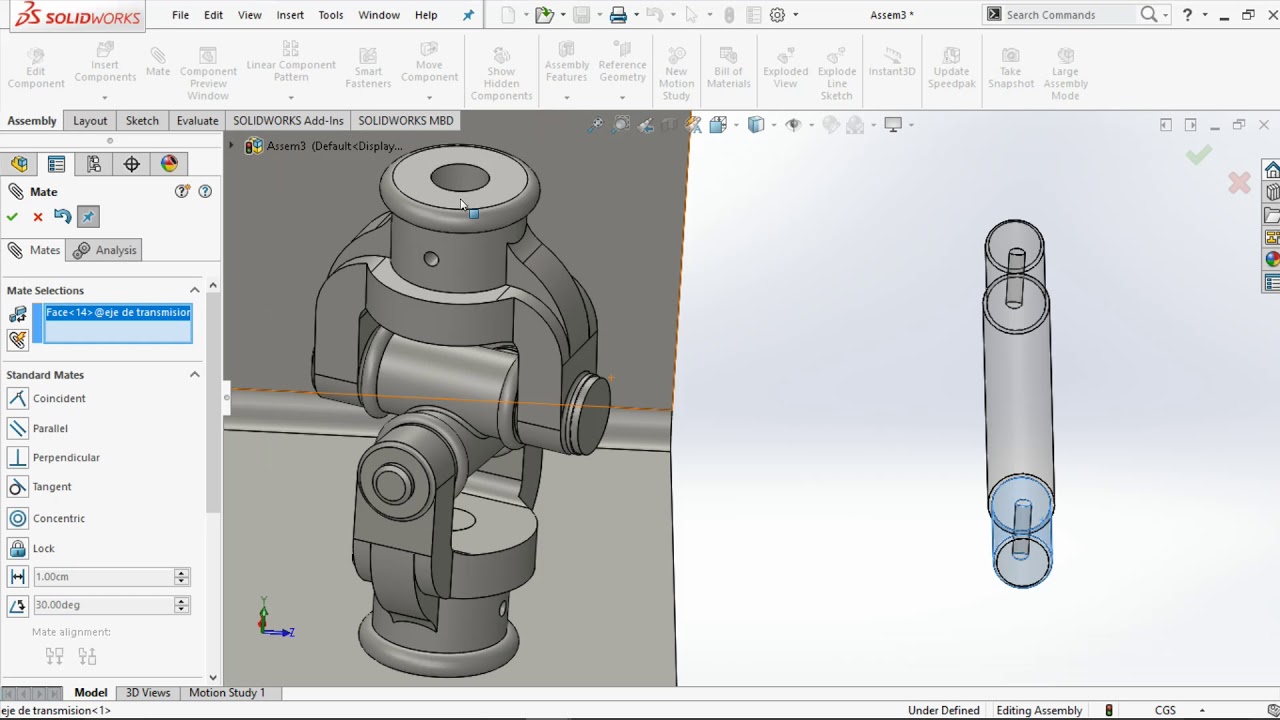Click the Zoom to Fit view icon
This screenshot has width=1280, height=720.
tap(596, 125)
